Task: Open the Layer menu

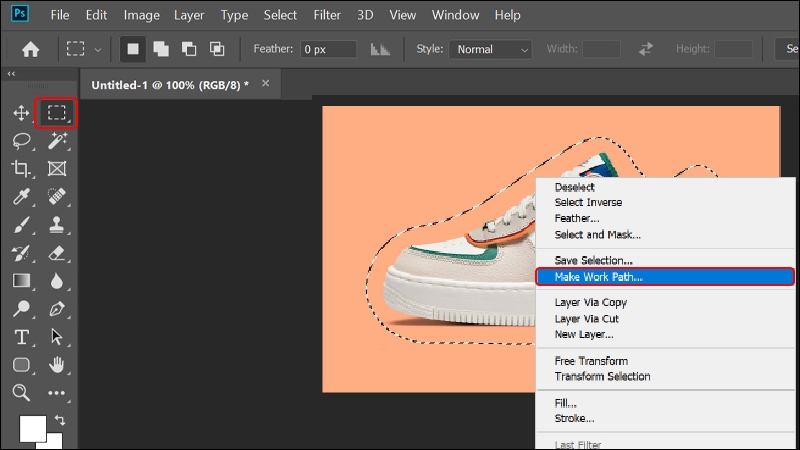Action: click(x=189, y=15)
